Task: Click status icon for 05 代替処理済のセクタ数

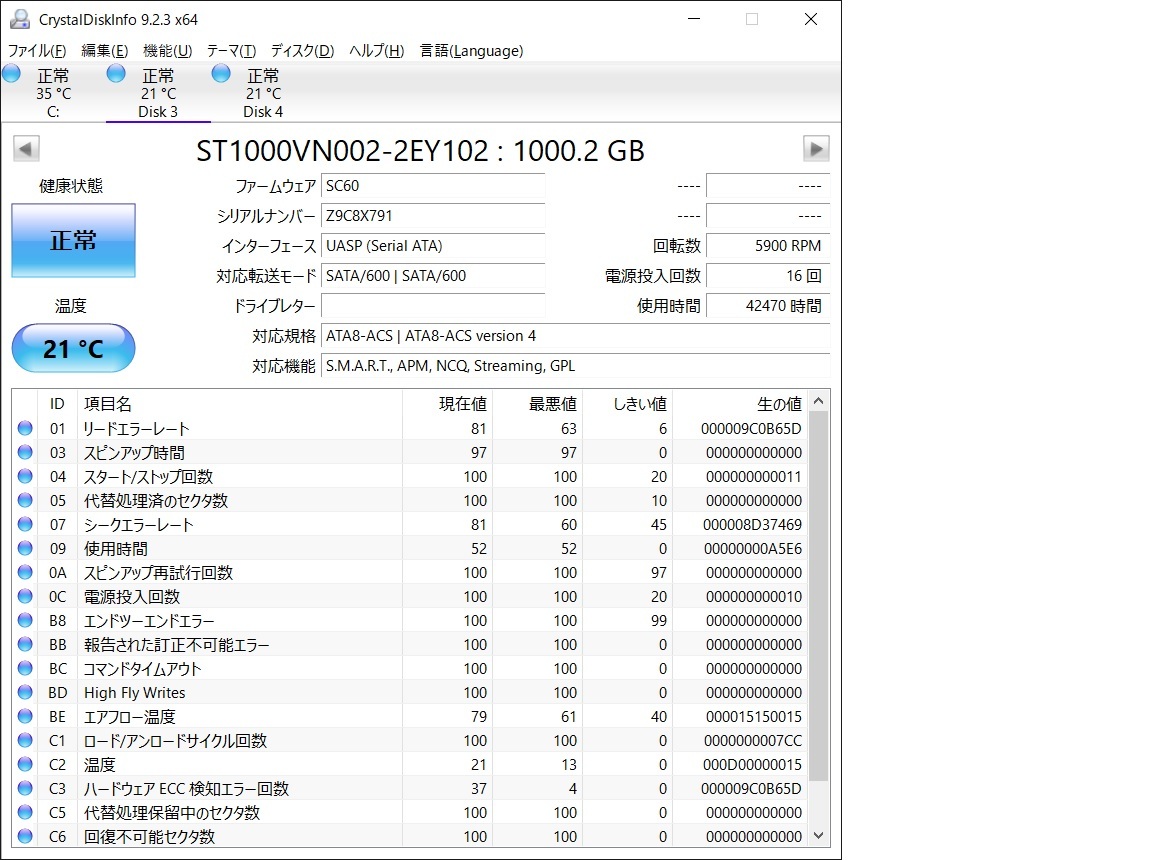Action: (25, 500)
